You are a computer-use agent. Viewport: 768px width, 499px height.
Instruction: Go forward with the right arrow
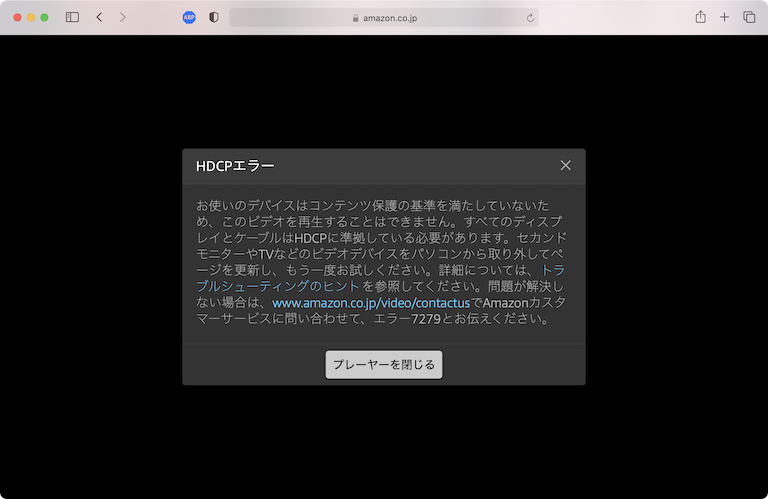[122, 17]
